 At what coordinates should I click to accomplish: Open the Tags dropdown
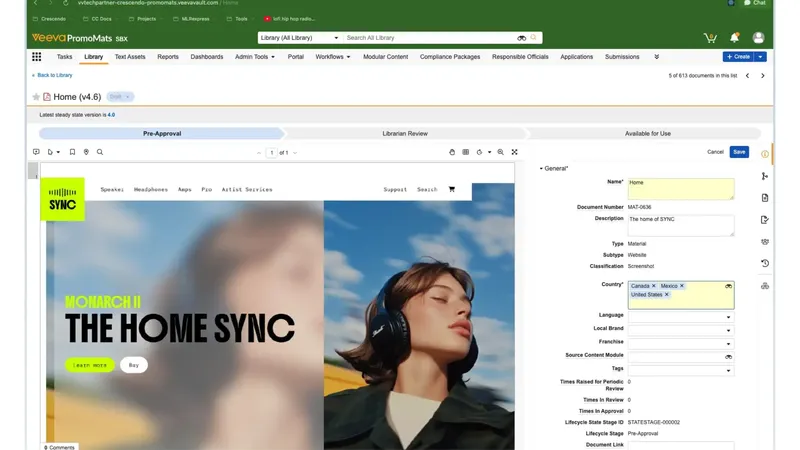pyautogui.click(x=681, y=370)
